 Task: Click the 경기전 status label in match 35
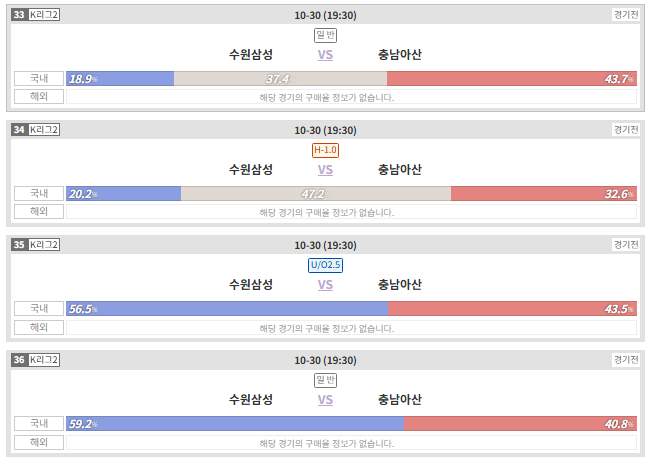point(626,245)
